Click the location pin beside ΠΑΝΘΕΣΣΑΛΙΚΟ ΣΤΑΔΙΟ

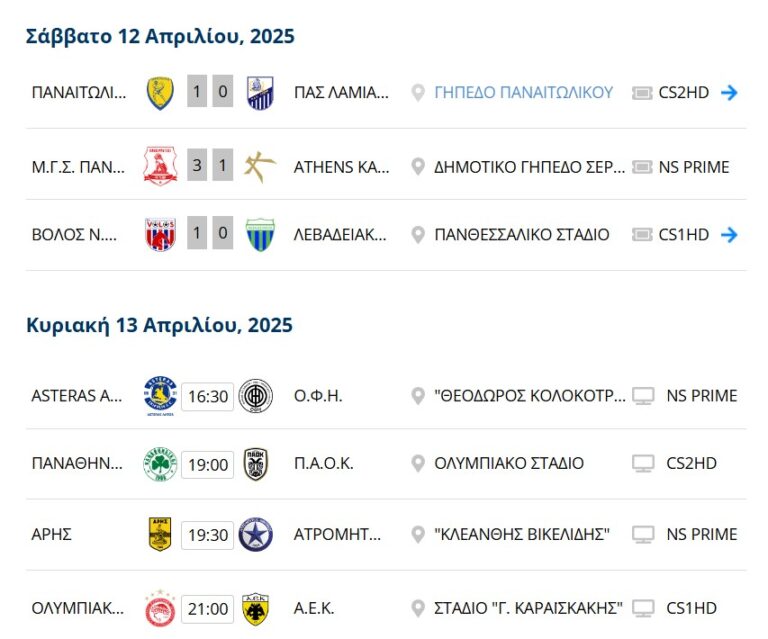[418, 235]
